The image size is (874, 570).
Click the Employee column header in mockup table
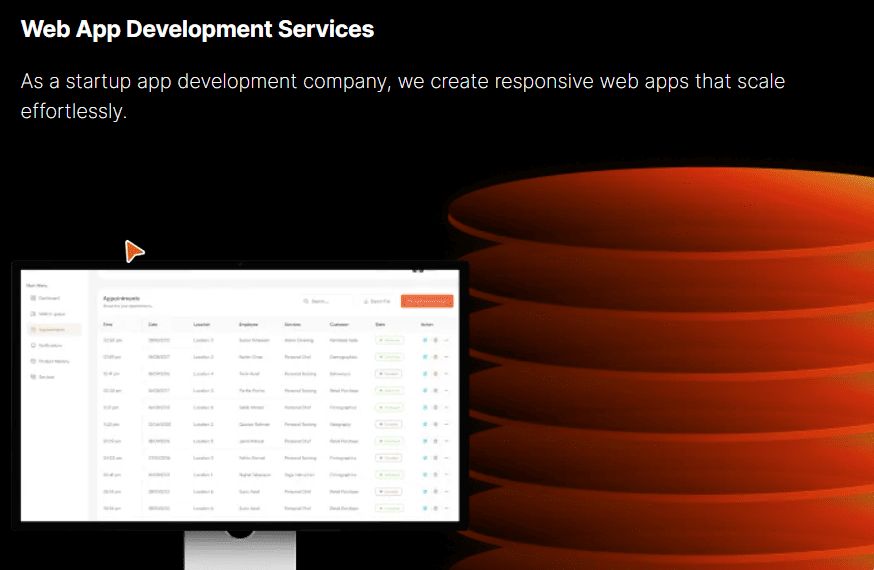point(249,324)
